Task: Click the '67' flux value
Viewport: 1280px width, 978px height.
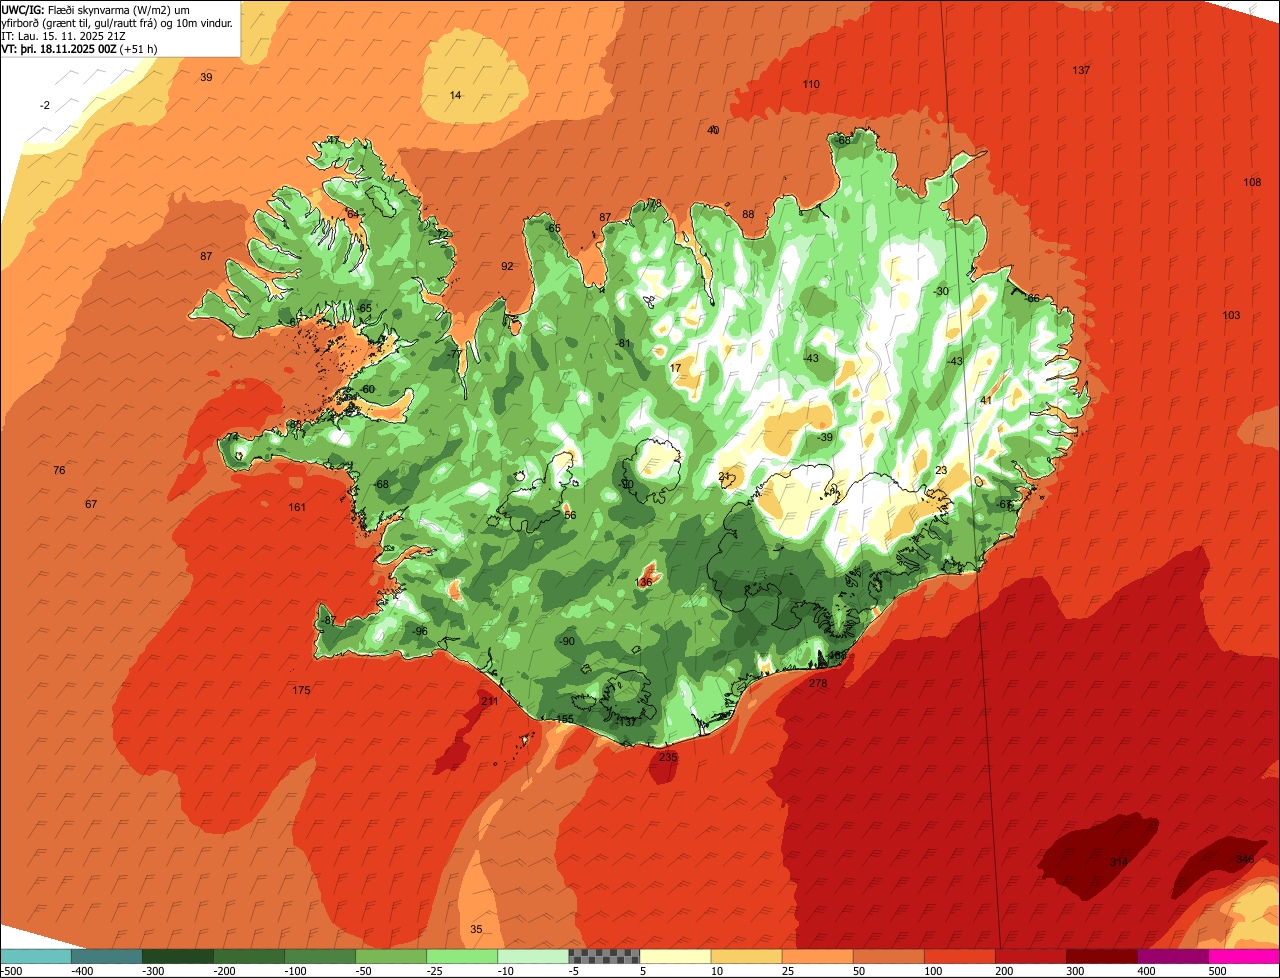Action: pos(91,504)
